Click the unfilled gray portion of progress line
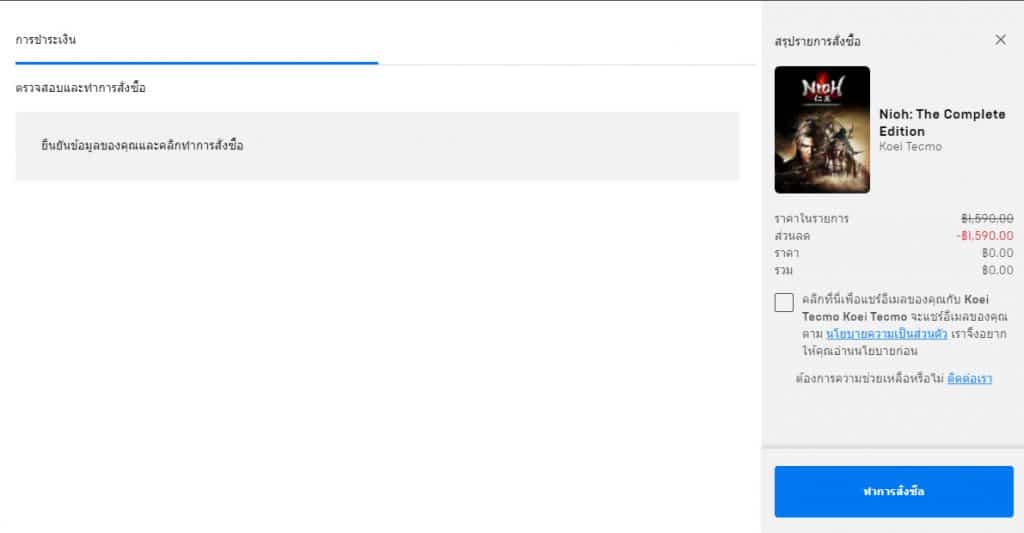This screenshot has width=1024, height=533. pyautogui.click(x=567, y=64)
